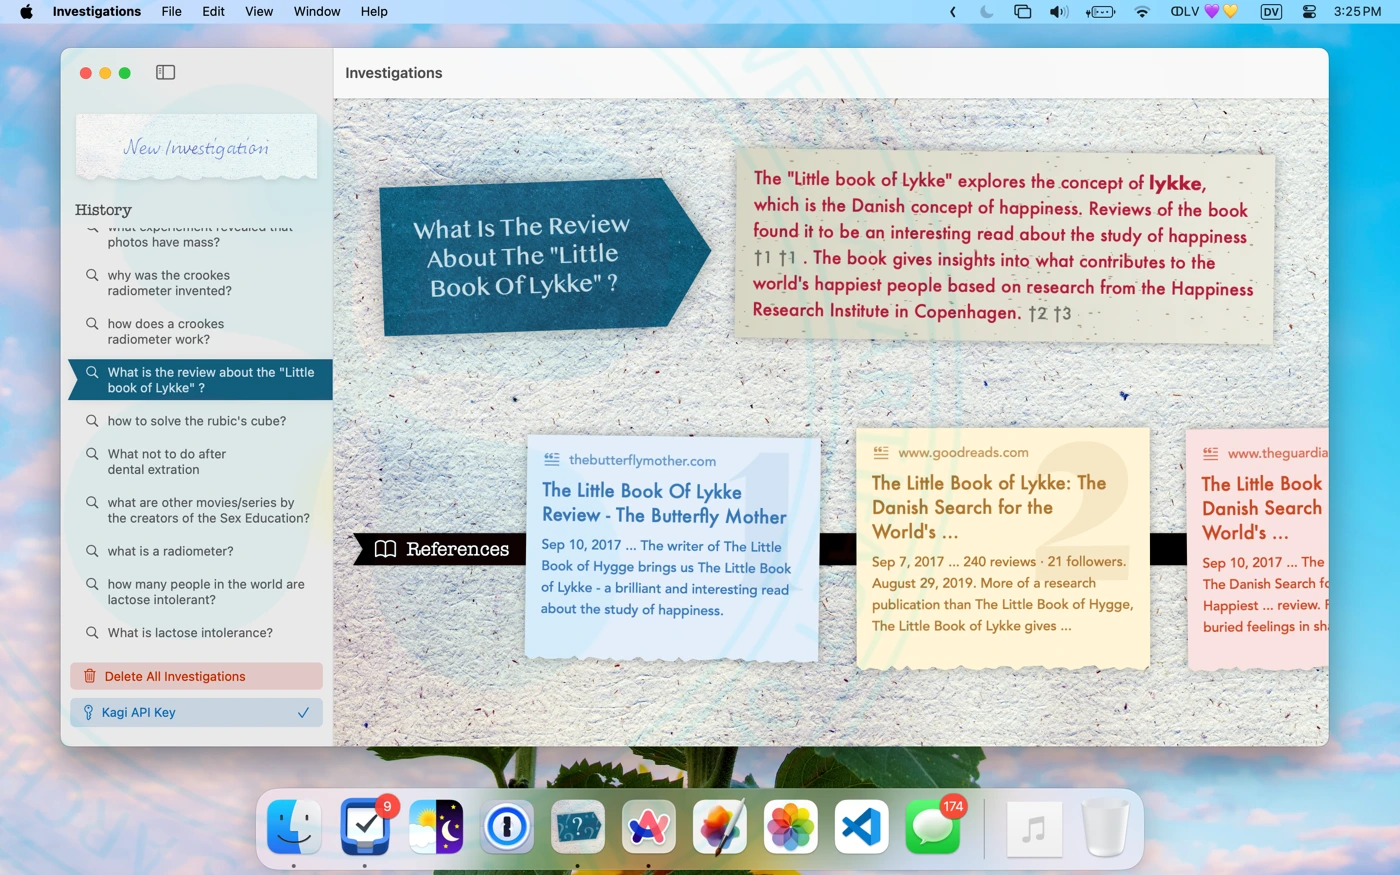Click the key icon next to Kagi API Key
Screen dimensions: 1400x875
[88, 712]
